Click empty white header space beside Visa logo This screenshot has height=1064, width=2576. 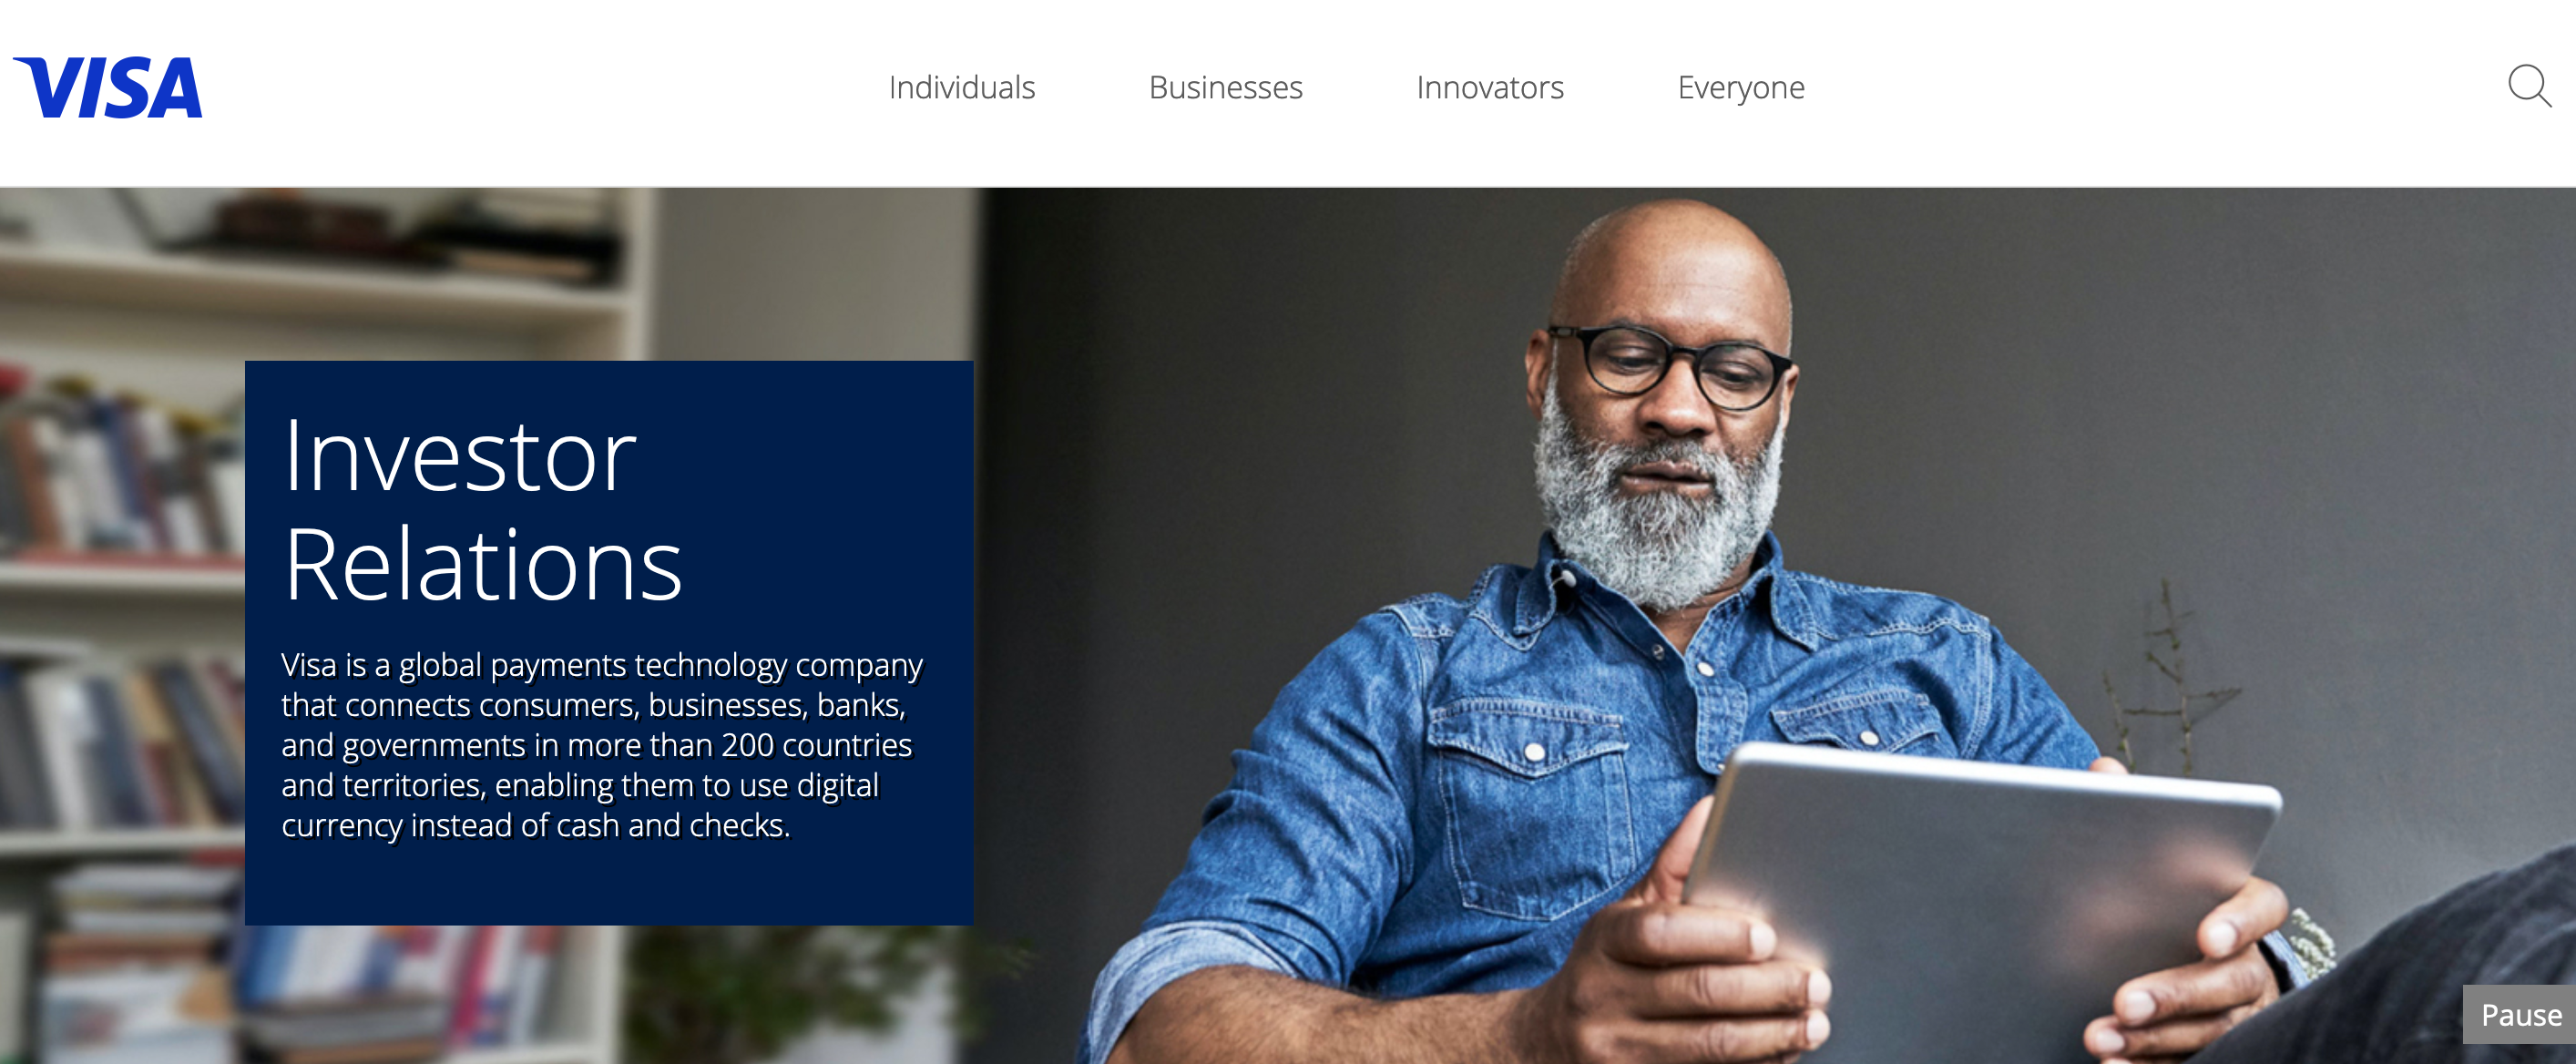[x=520, y=90]
